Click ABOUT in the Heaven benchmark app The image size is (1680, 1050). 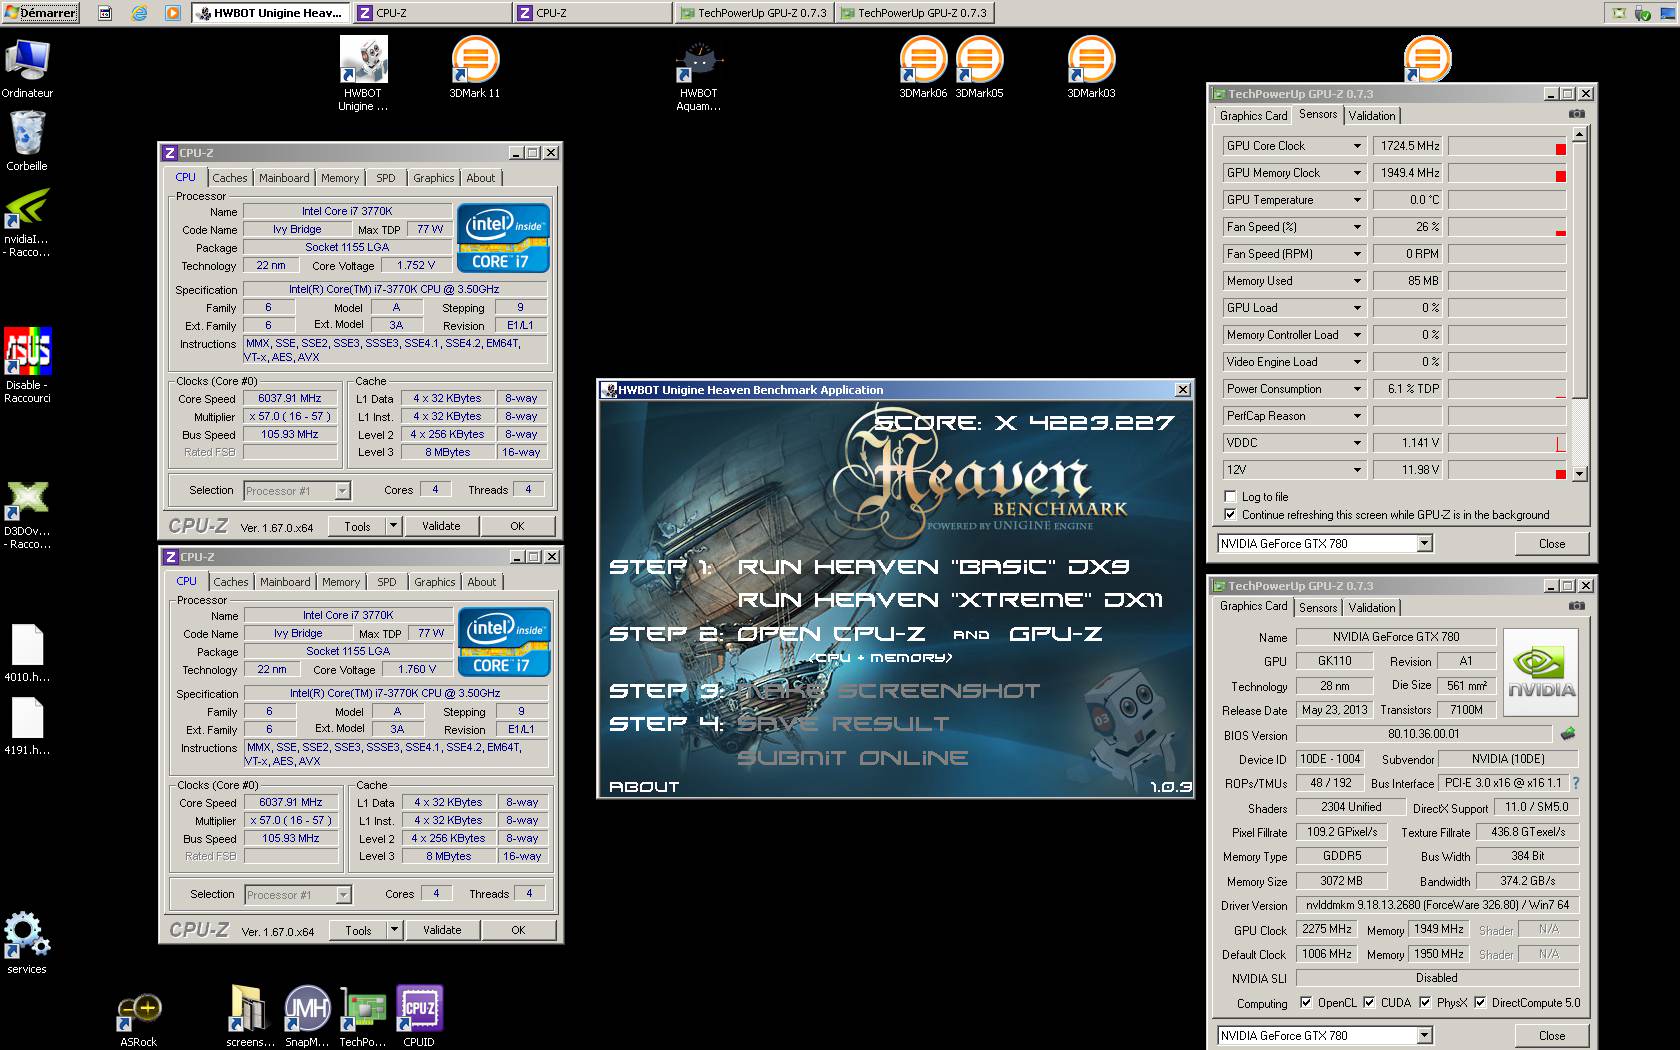(x=644, y=786)
